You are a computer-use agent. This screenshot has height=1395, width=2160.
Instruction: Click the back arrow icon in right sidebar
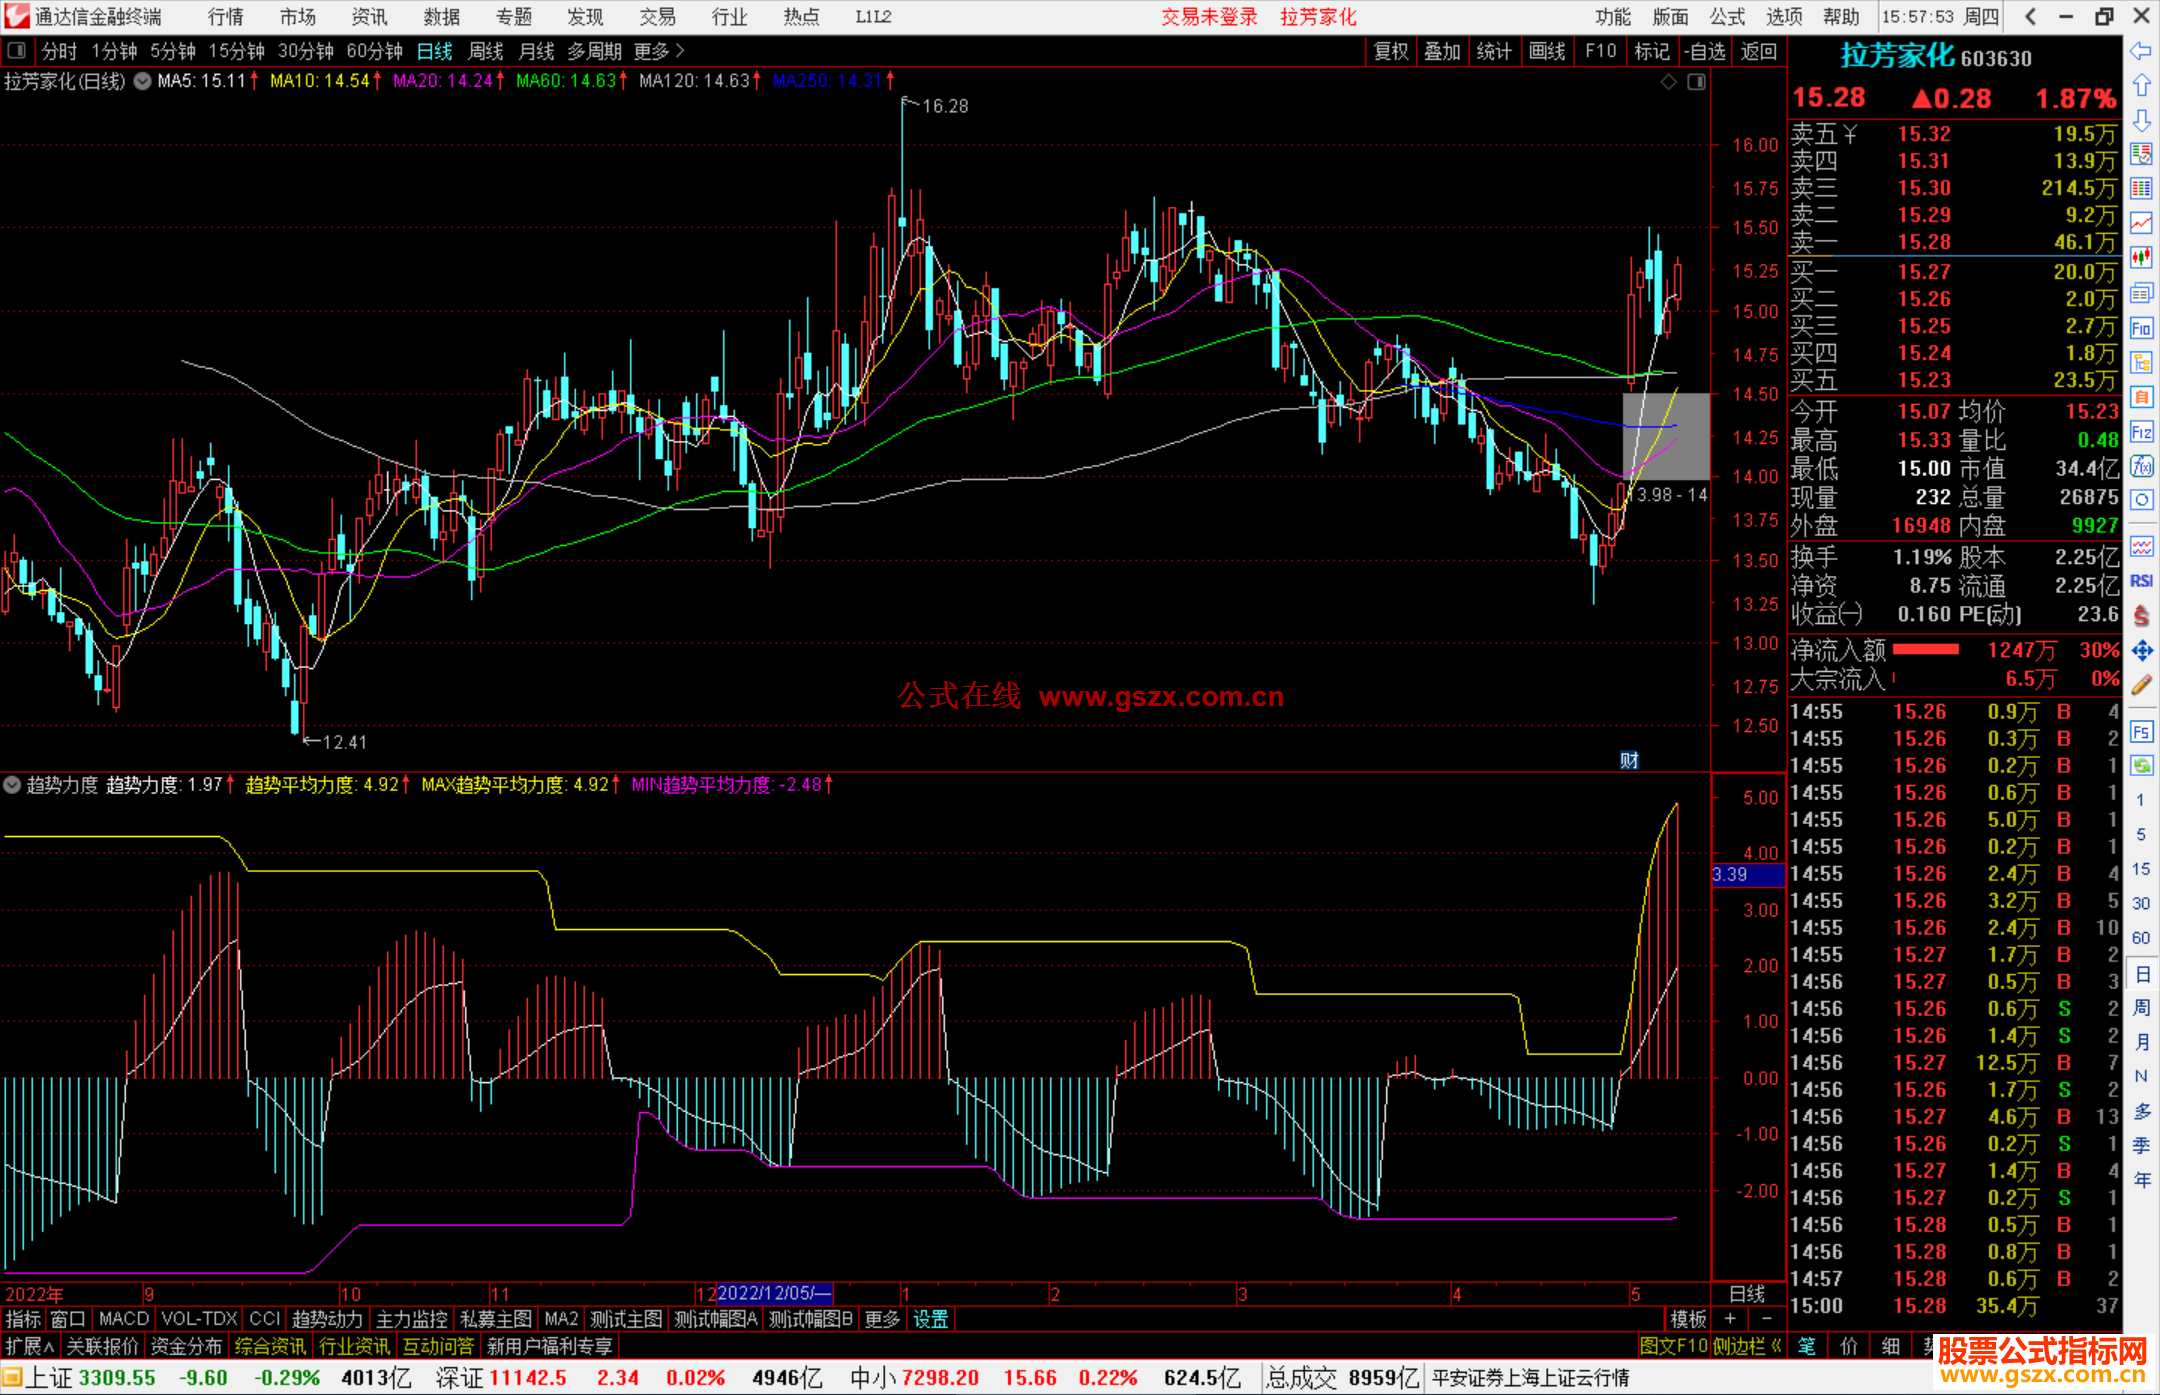pyautogui.click(x=2141, y=51)
